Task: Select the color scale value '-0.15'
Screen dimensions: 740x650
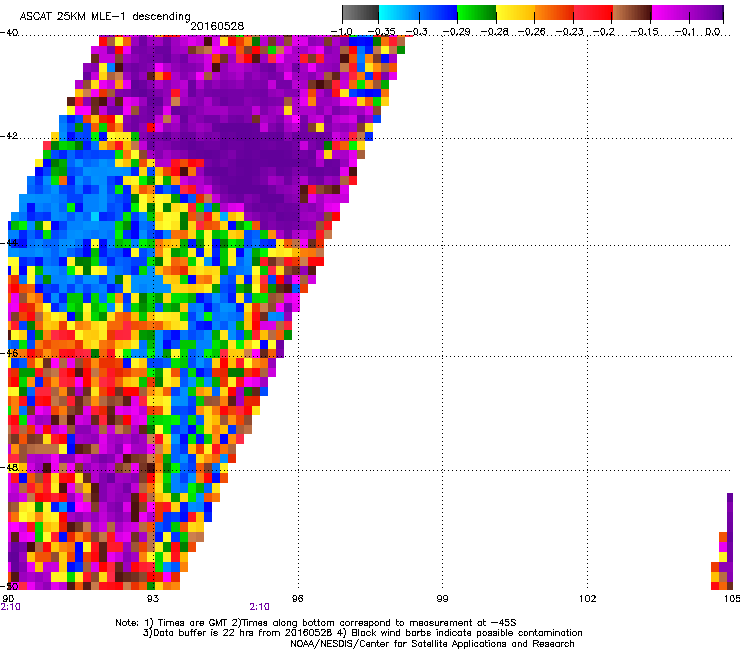Action: (x=645, y=32)
